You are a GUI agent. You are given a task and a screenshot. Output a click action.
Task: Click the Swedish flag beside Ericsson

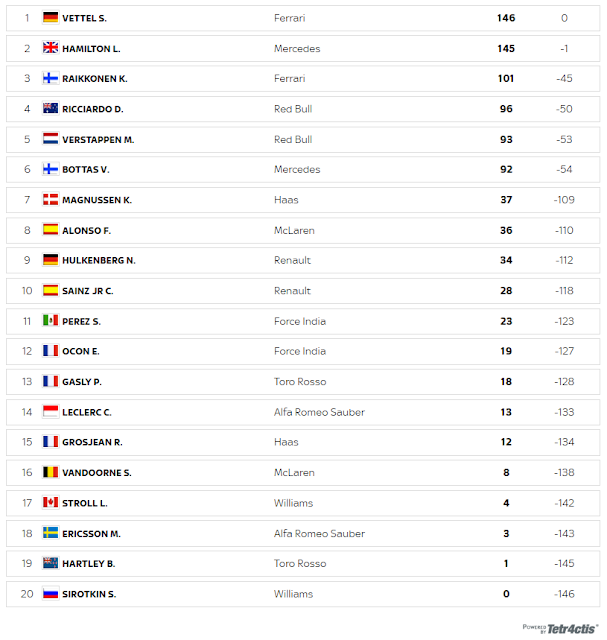point(51,533)
